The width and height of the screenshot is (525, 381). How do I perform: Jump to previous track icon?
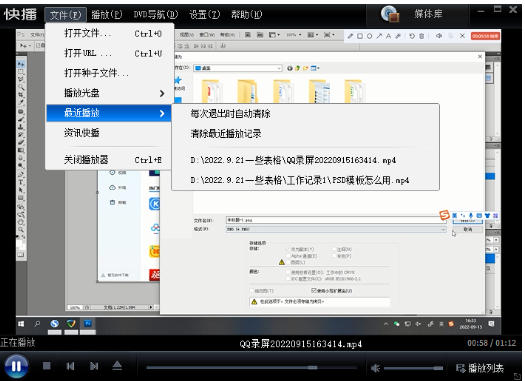point(70,366)
